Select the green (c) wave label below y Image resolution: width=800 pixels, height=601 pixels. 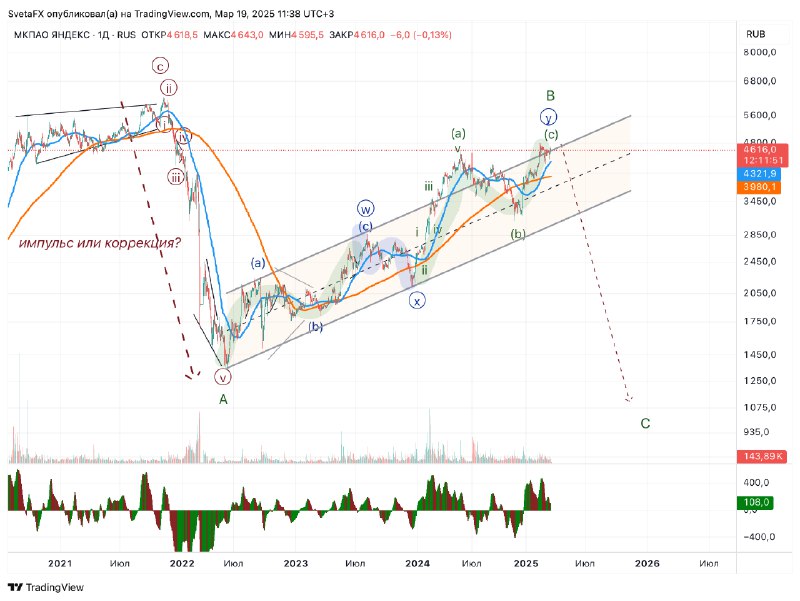(x=551, y=135)
